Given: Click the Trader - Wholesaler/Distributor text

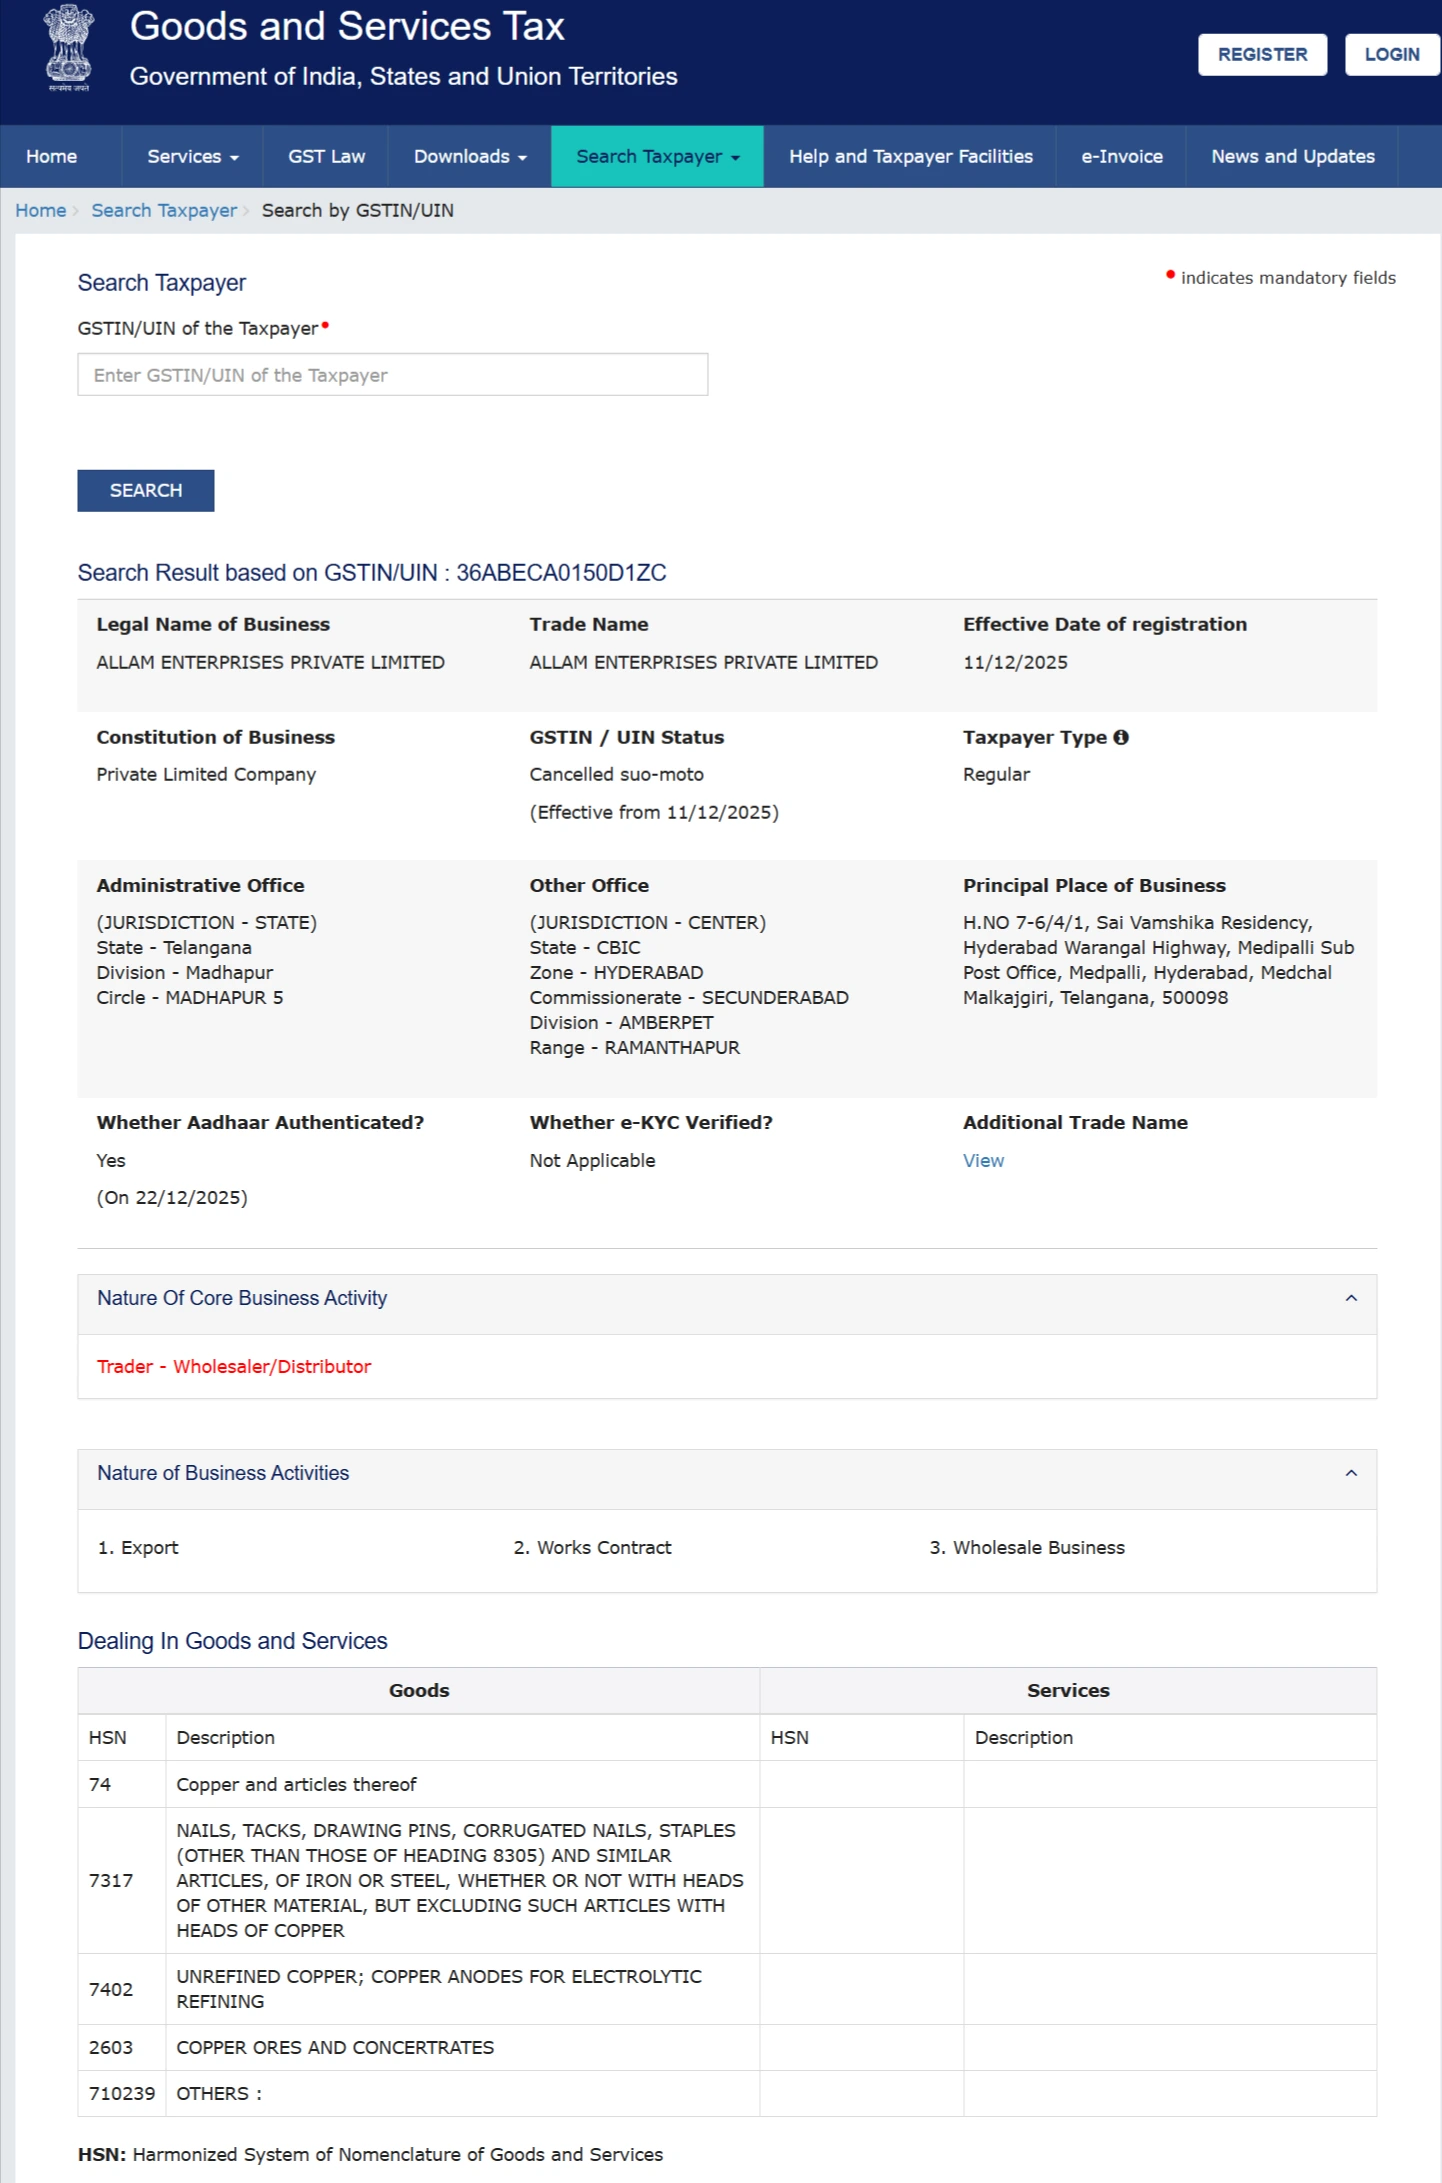Looking at the screenshot, I should click(x=234, y=1366).
